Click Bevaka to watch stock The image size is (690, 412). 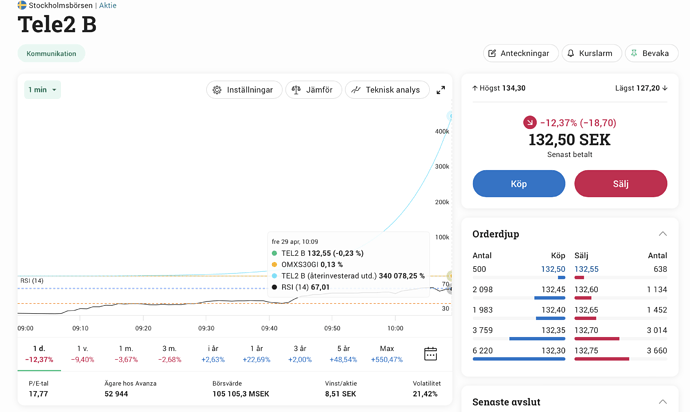(651, 53)
